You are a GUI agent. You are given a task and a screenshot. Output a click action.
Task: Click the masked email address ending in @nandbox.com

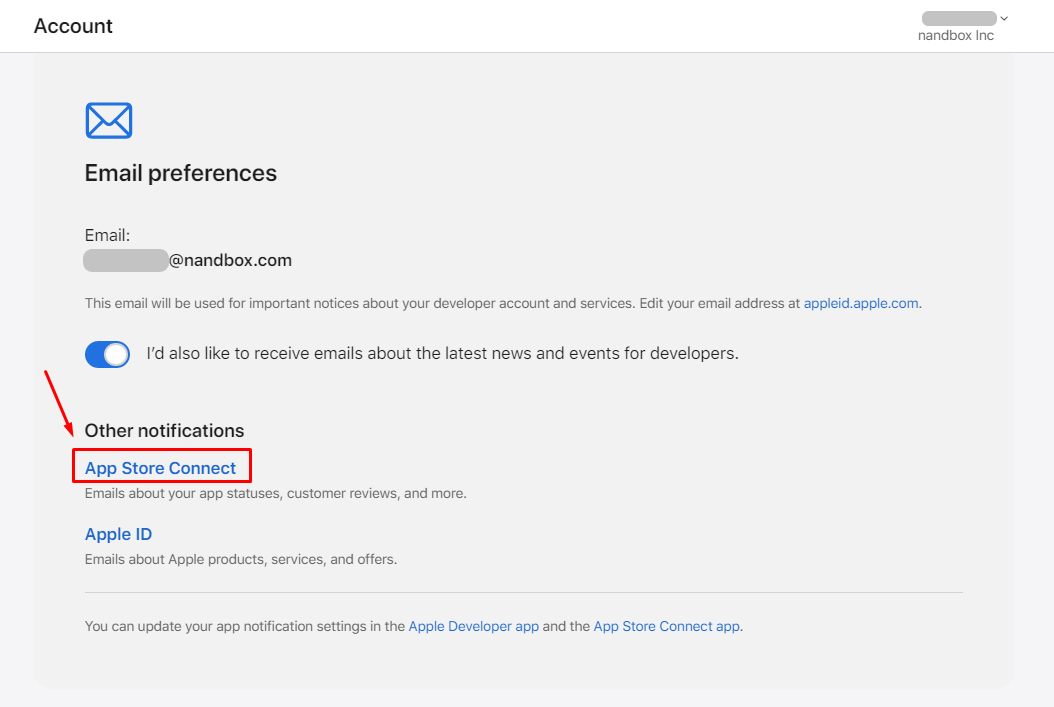(x=186, y=260)
